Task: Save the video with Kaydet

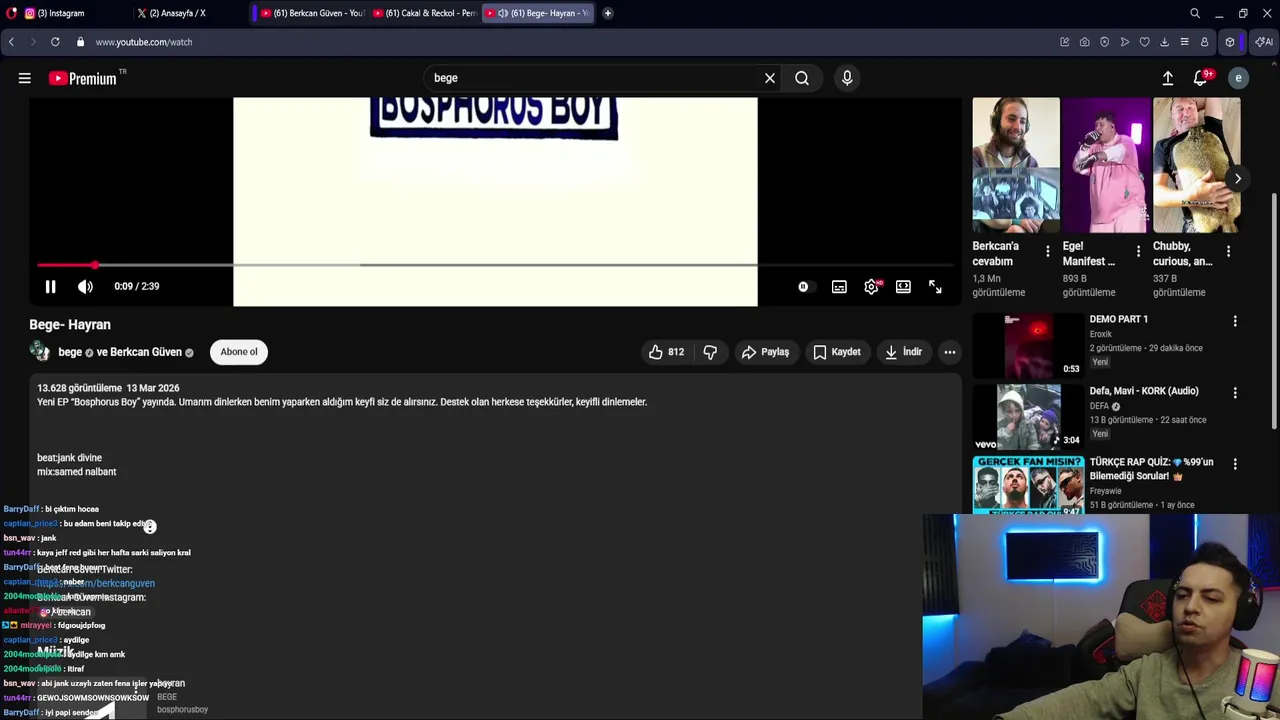Action: click(x=837, y=352)
